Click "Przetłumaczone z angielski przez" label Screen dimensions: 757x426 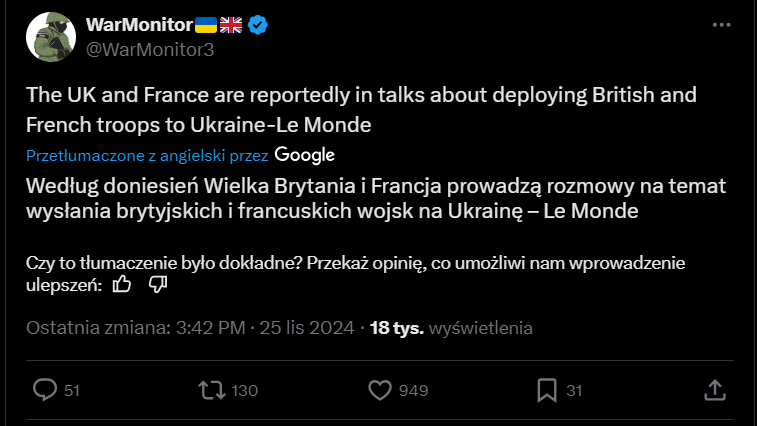[x=147, y=156]
